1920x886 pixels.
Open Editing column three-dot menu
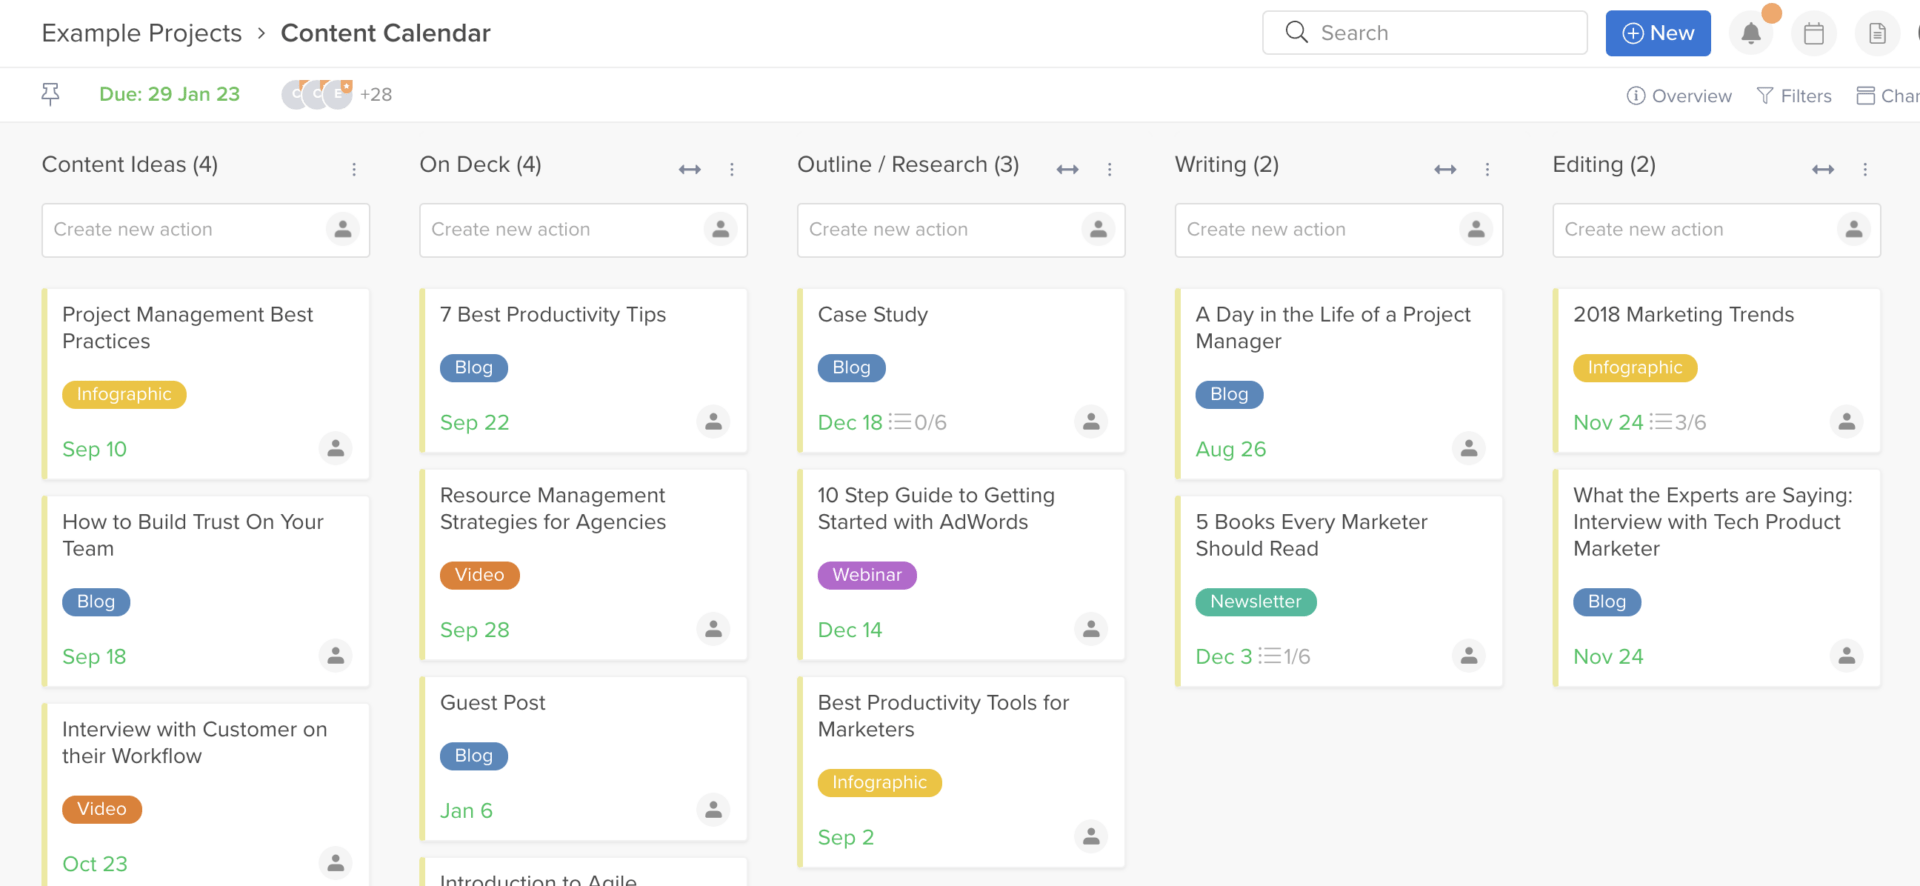click(1865, 170)
